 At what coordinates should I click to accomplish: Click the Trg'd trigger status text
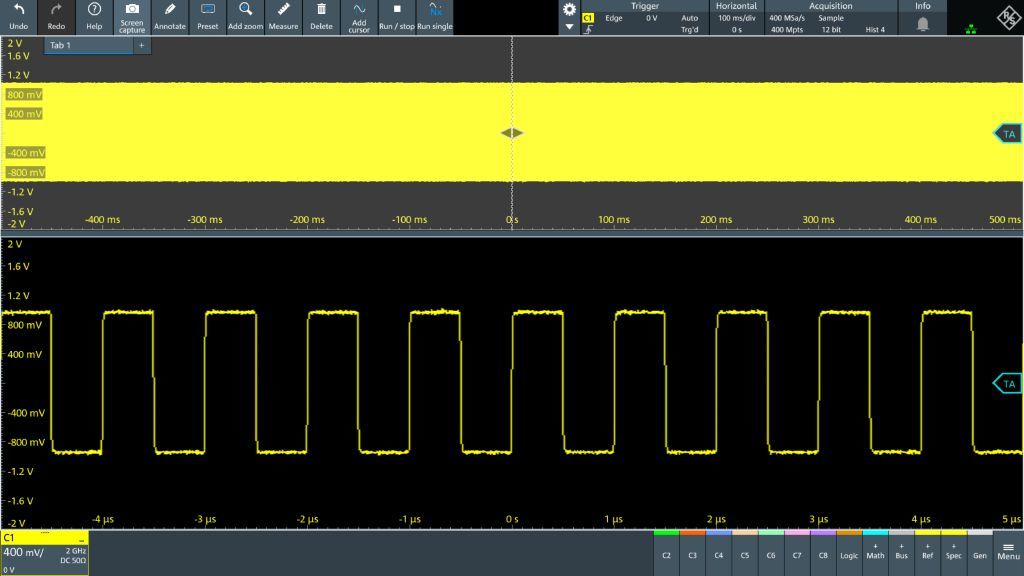point(690,29)
